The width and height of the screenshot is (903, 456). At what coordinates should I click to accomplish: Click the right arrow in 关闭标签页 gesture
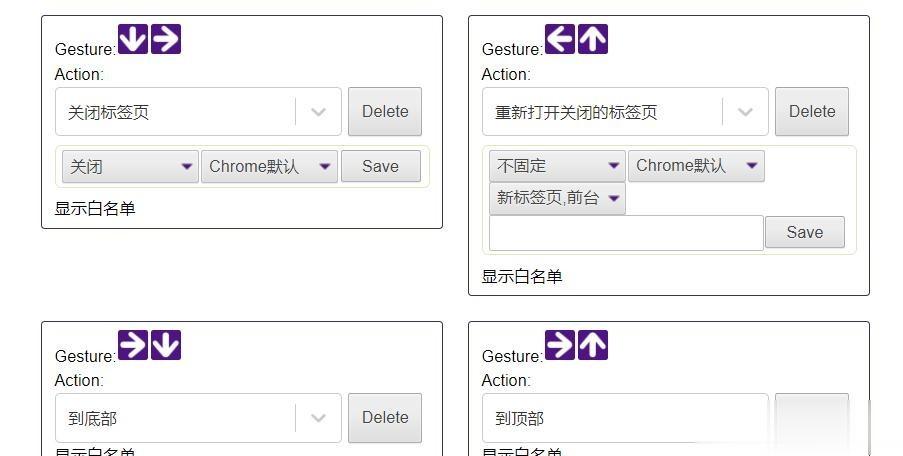pos(166,40)
